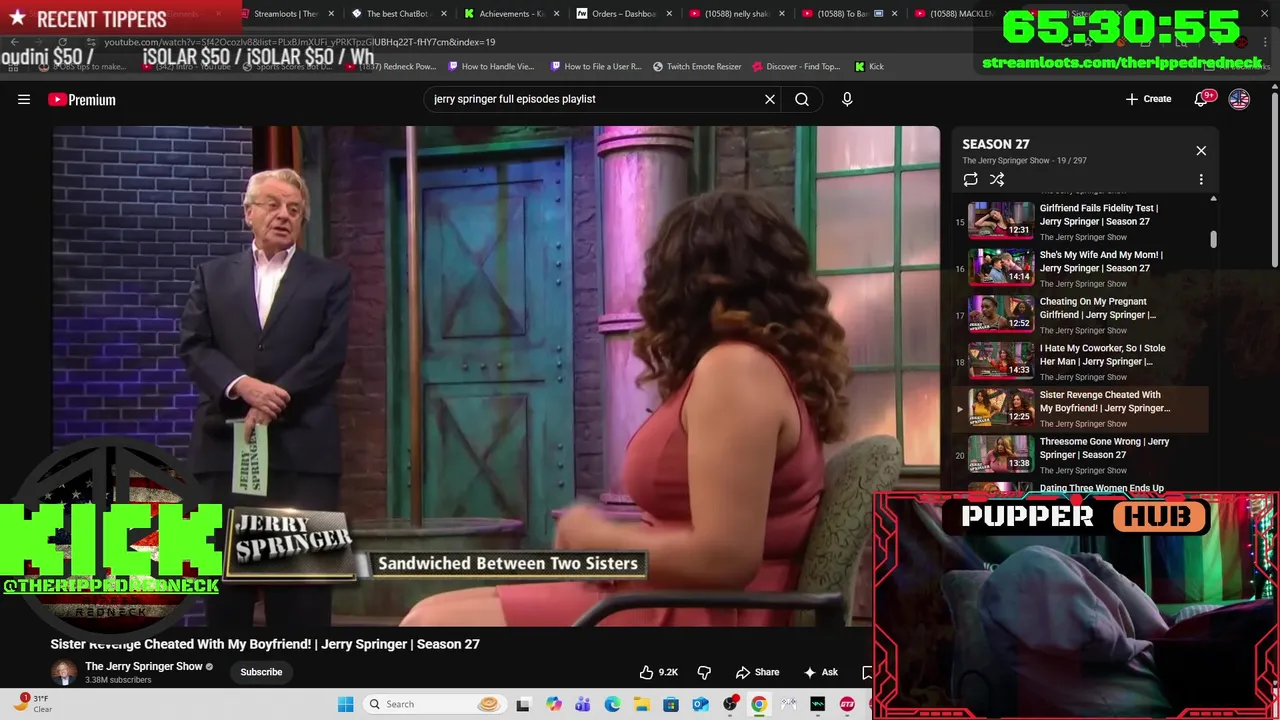Click the playlist panel scrollbar thumb
1280x720 pixels.
coord(1213,239)
